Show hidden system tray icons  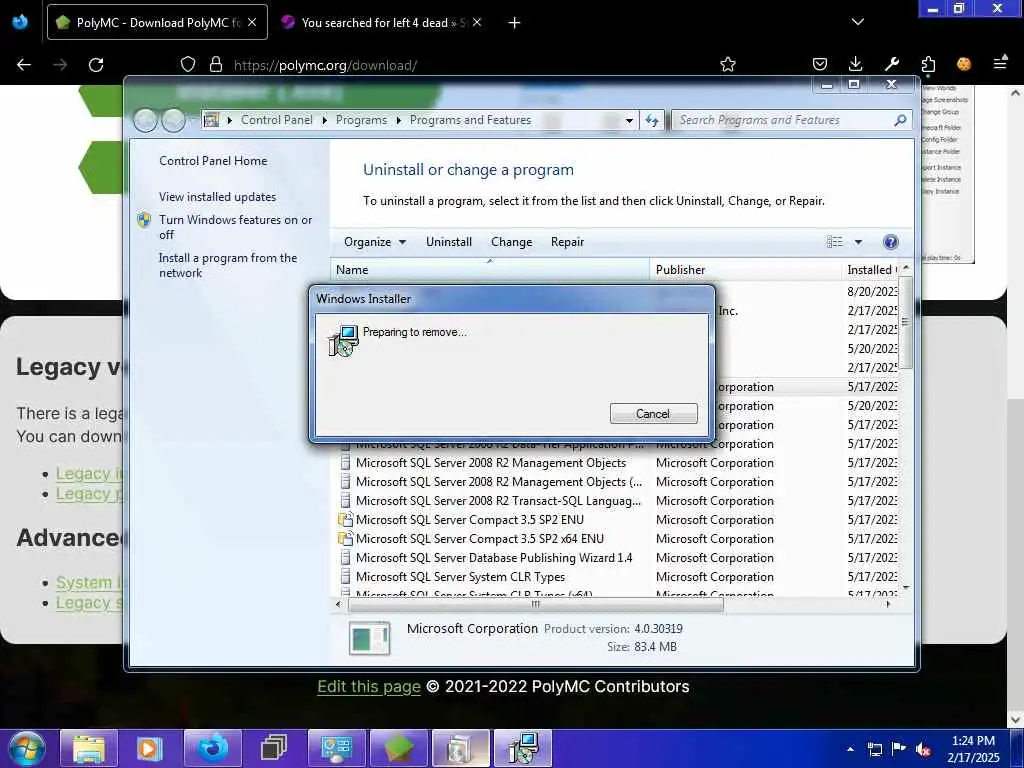click(850, 749)
